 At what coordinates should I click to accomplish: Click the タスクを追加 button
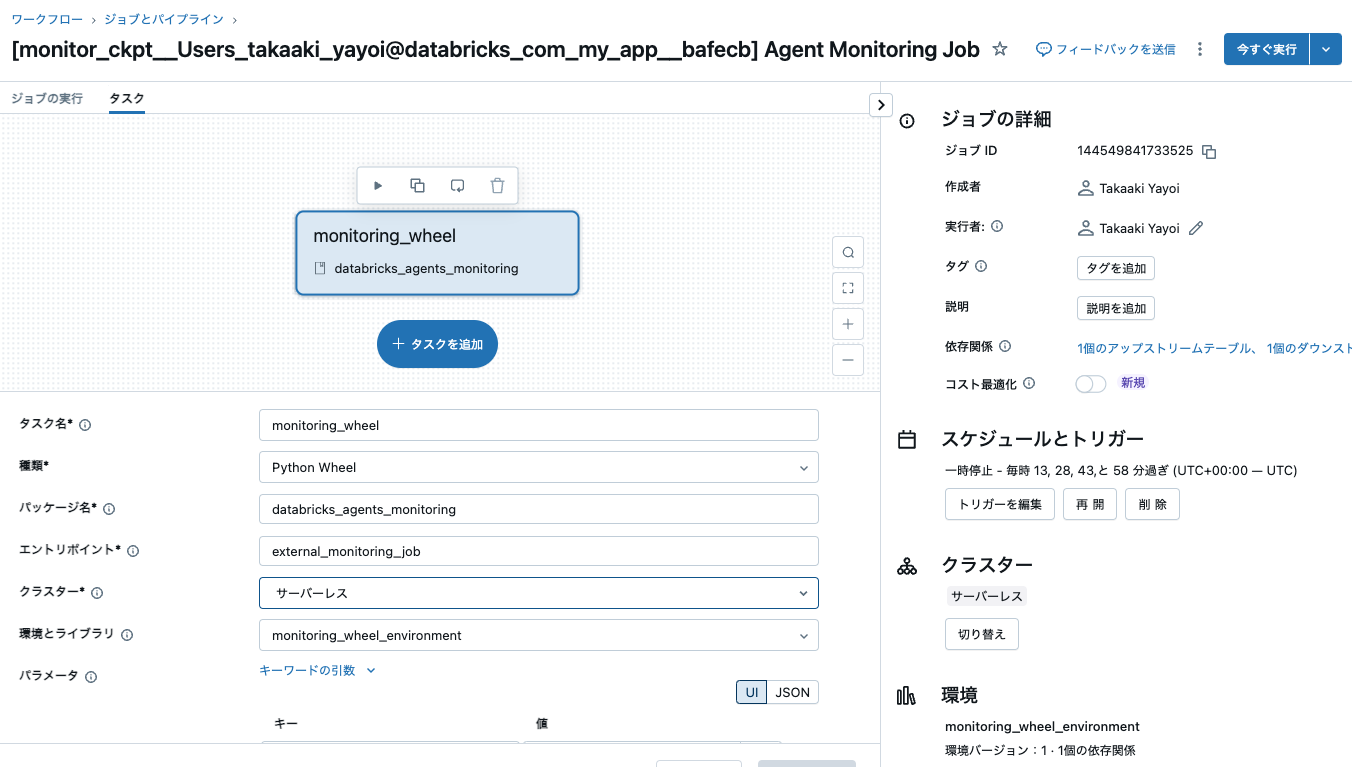(x=437, y=344)
